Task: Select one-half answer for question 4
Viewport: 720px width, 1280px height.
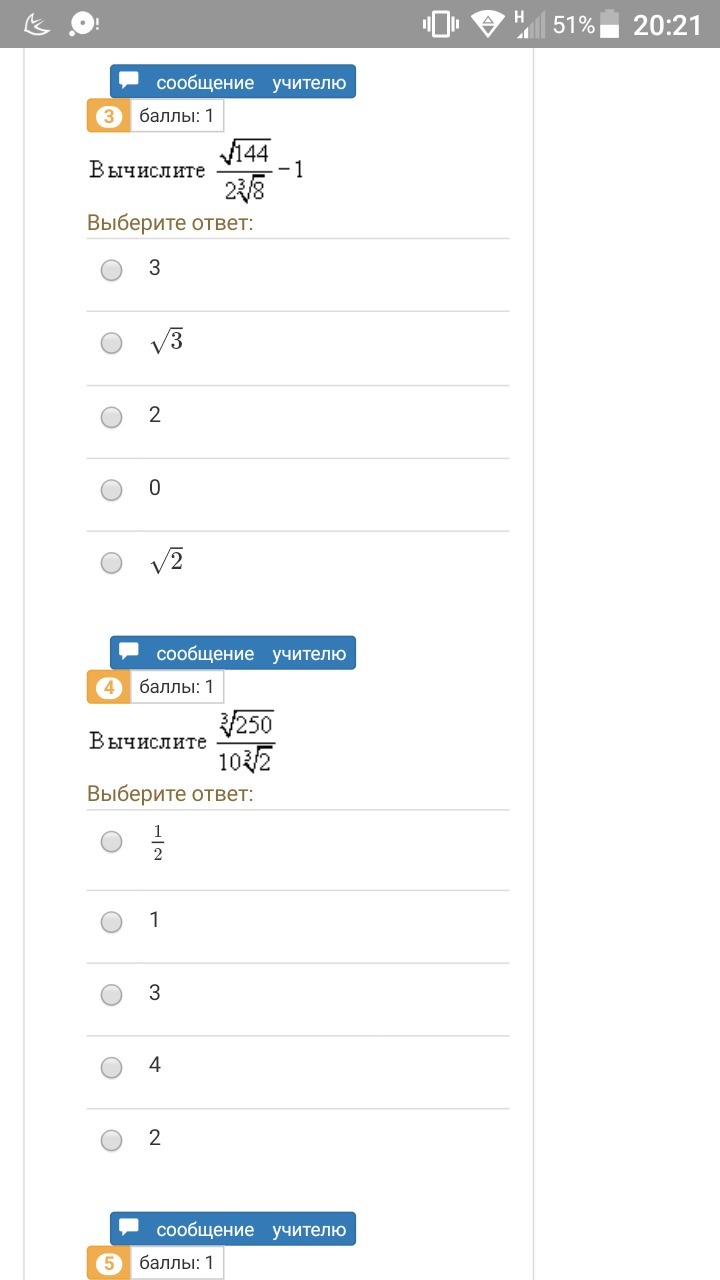Action: (111, 842)
